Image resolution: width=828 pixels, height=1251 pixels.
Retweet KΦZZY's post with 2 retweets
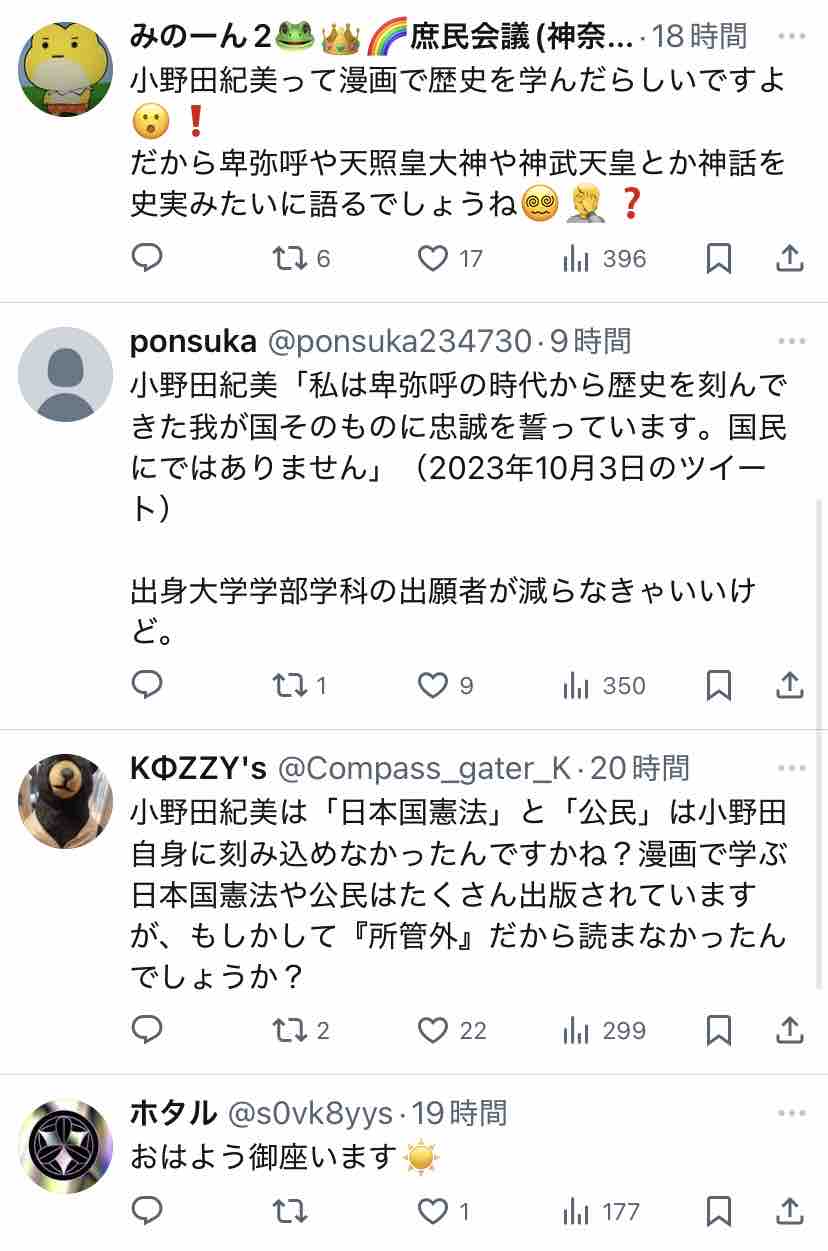click(291, 1030)
